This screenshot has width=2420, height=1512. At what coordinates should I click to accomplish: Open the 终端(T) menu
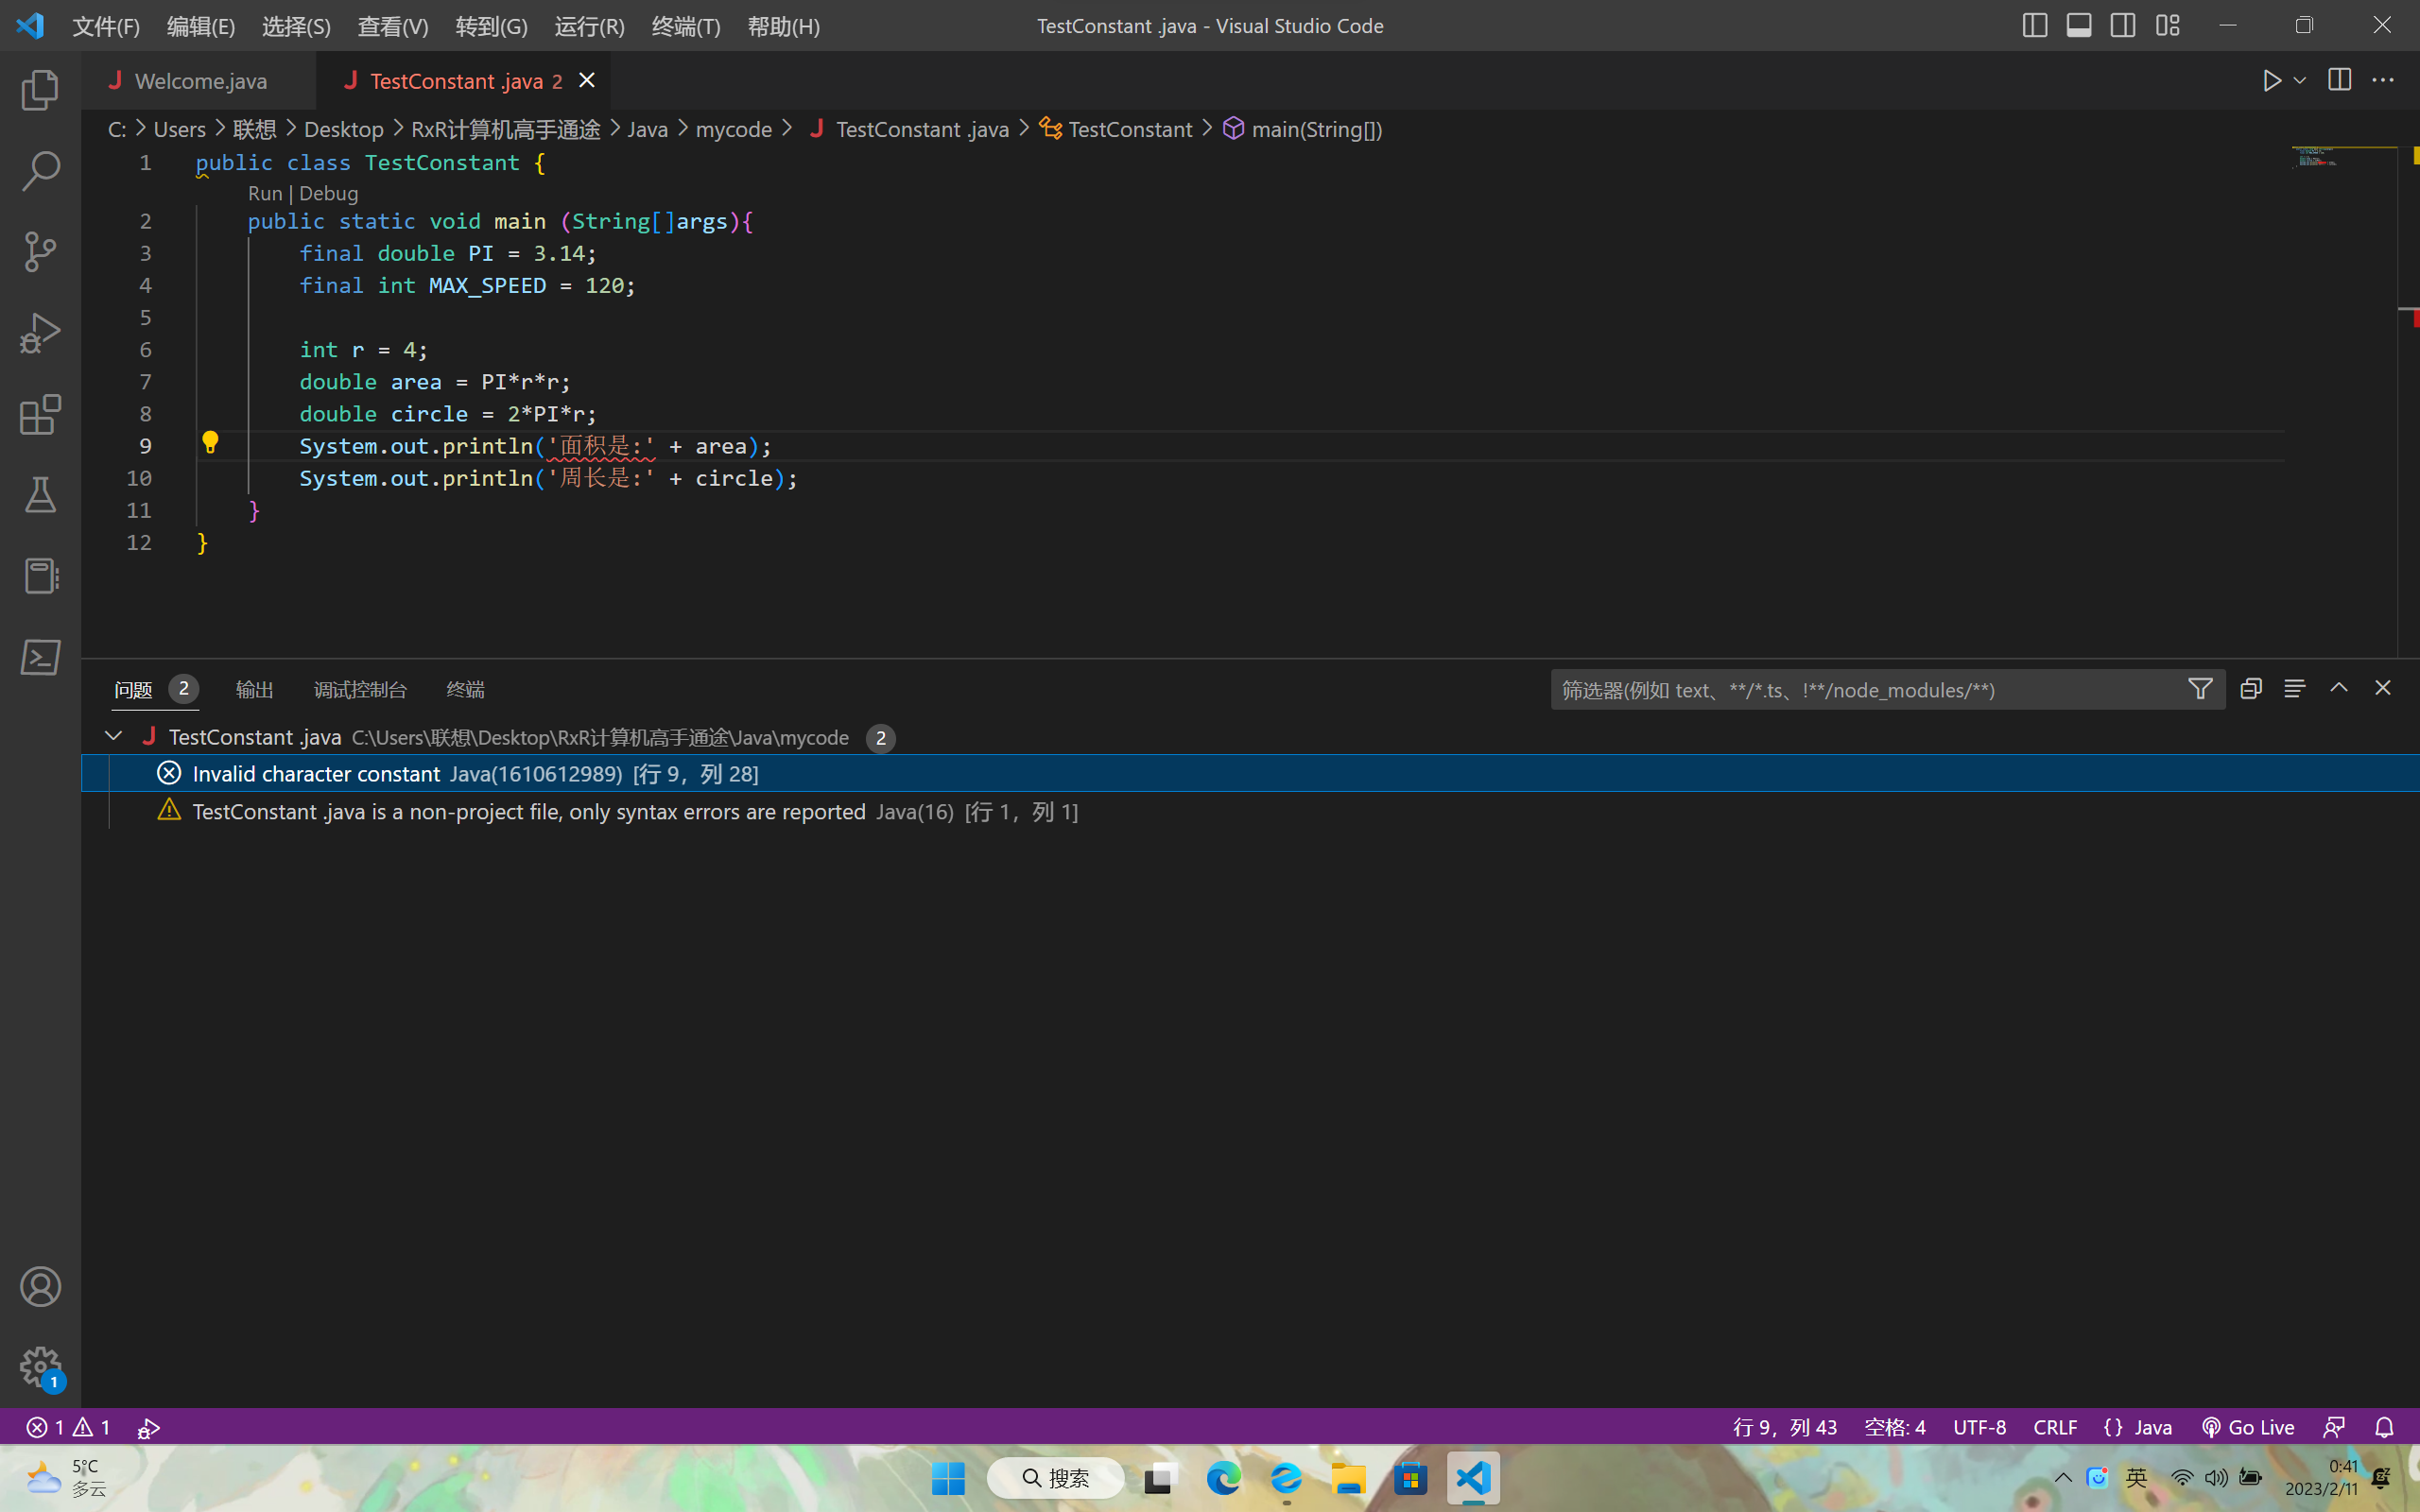tap(685, 26)
